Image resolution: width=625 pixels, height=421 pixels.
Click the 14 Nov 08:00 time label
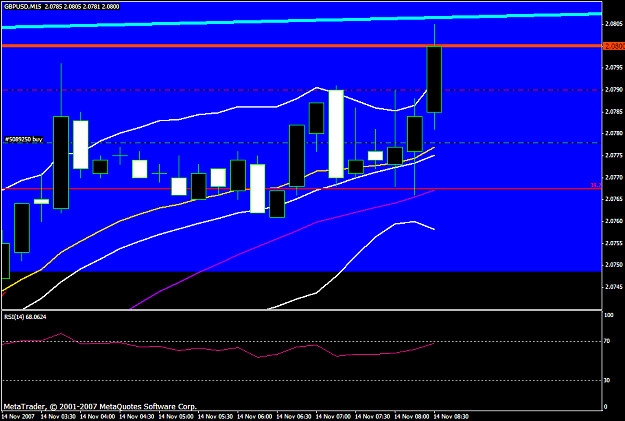pos(412,417)
